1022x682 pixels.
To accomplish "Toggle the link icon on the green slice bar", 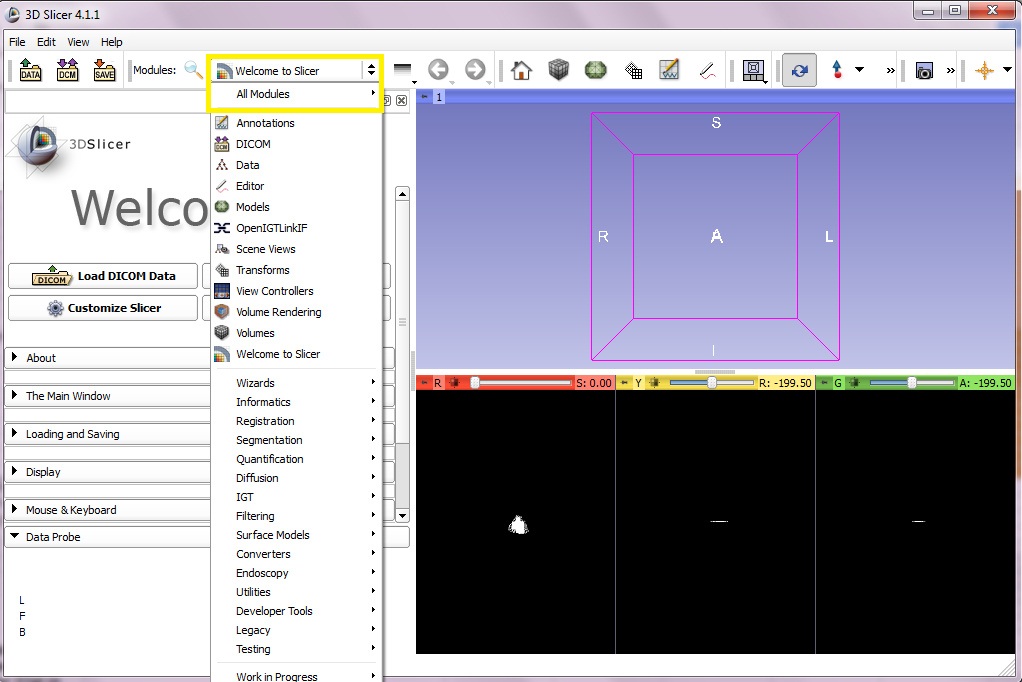I will click(824, 381).
